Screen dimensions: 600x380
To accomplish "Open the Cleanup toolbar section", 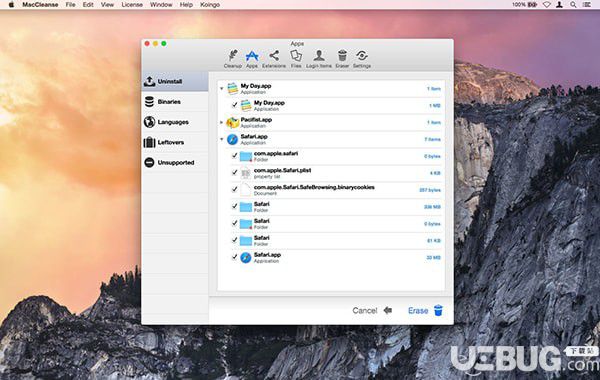I will click(x=233, y=59).
